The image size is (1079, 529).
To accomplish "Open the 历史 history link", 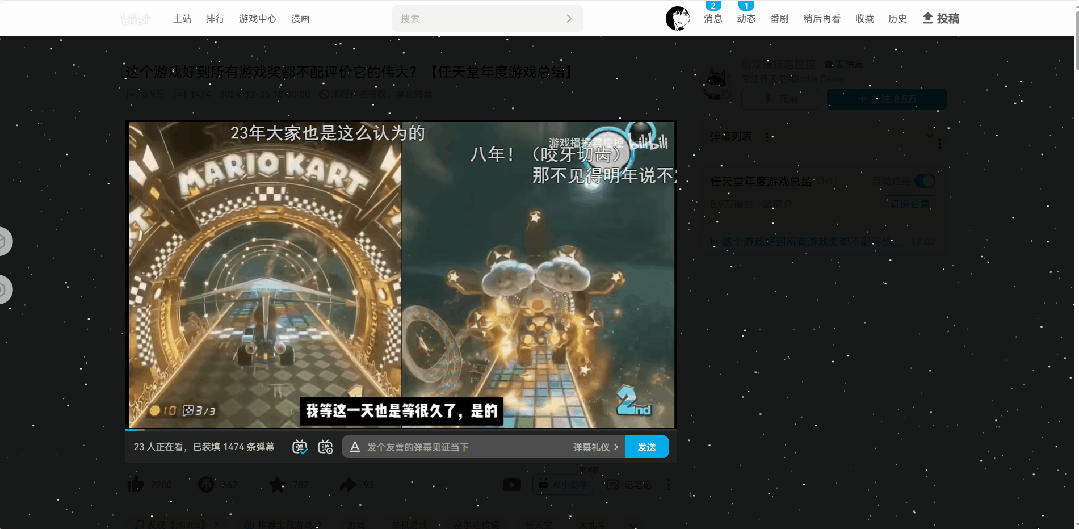I will [897, 19].
